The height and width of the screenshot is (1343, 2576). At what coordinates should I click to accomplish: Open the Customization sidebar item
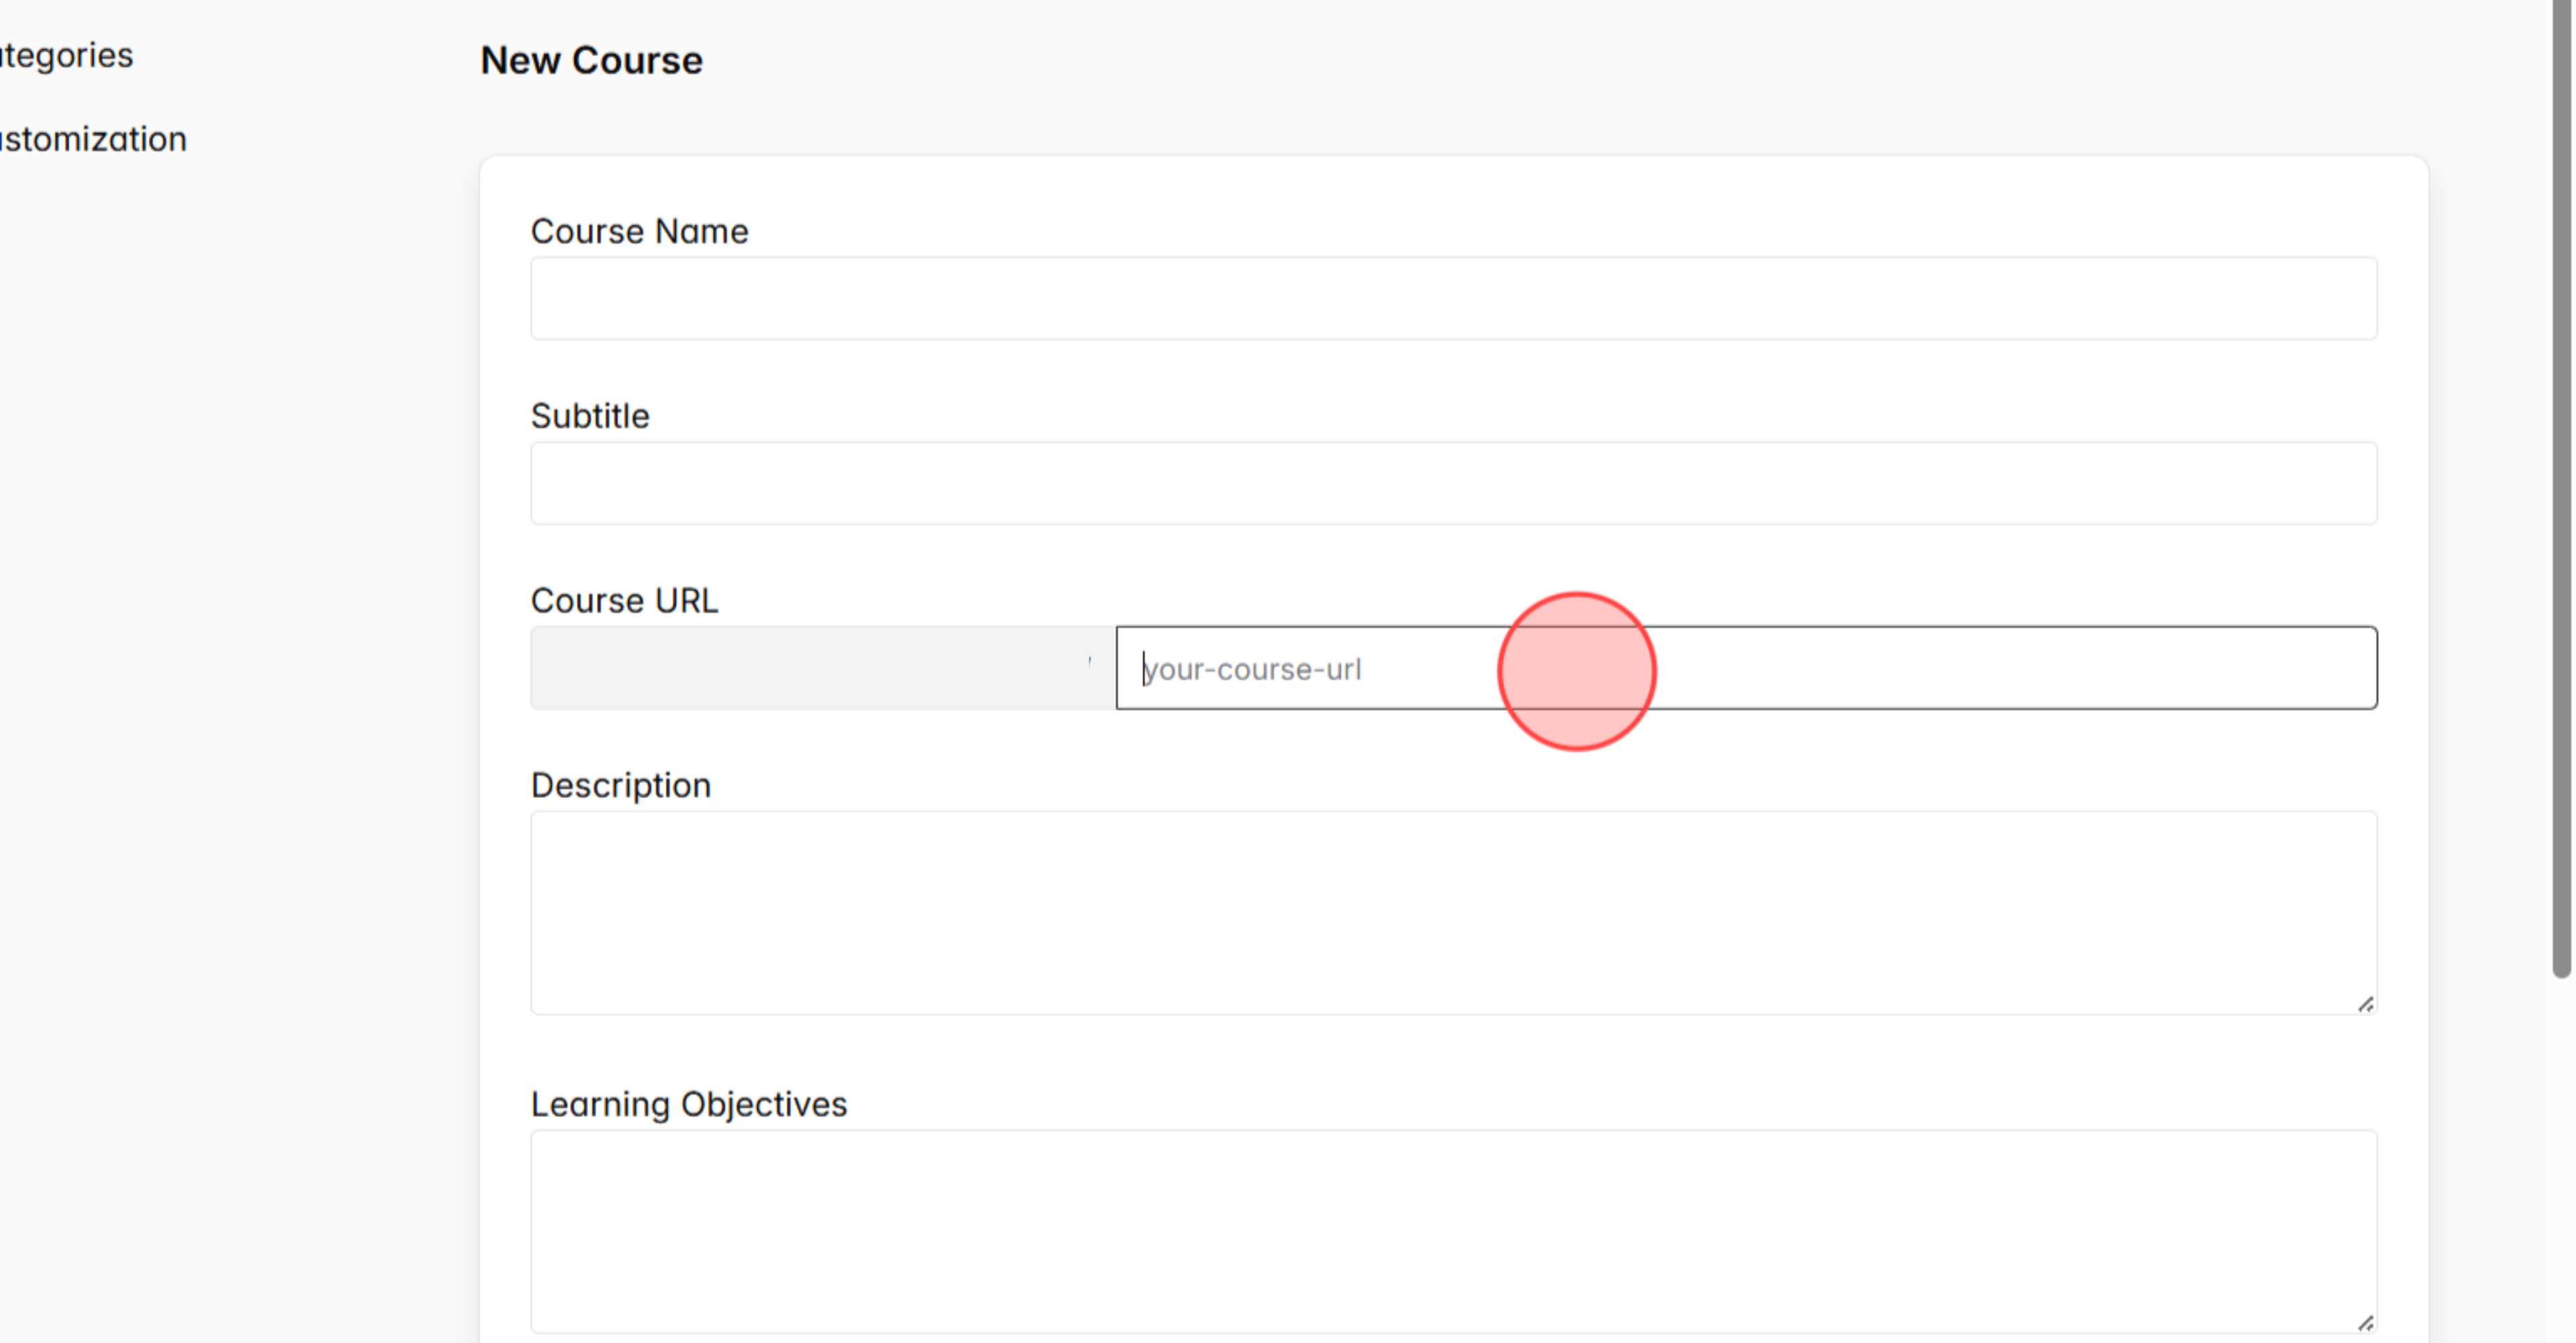(92, 138)
